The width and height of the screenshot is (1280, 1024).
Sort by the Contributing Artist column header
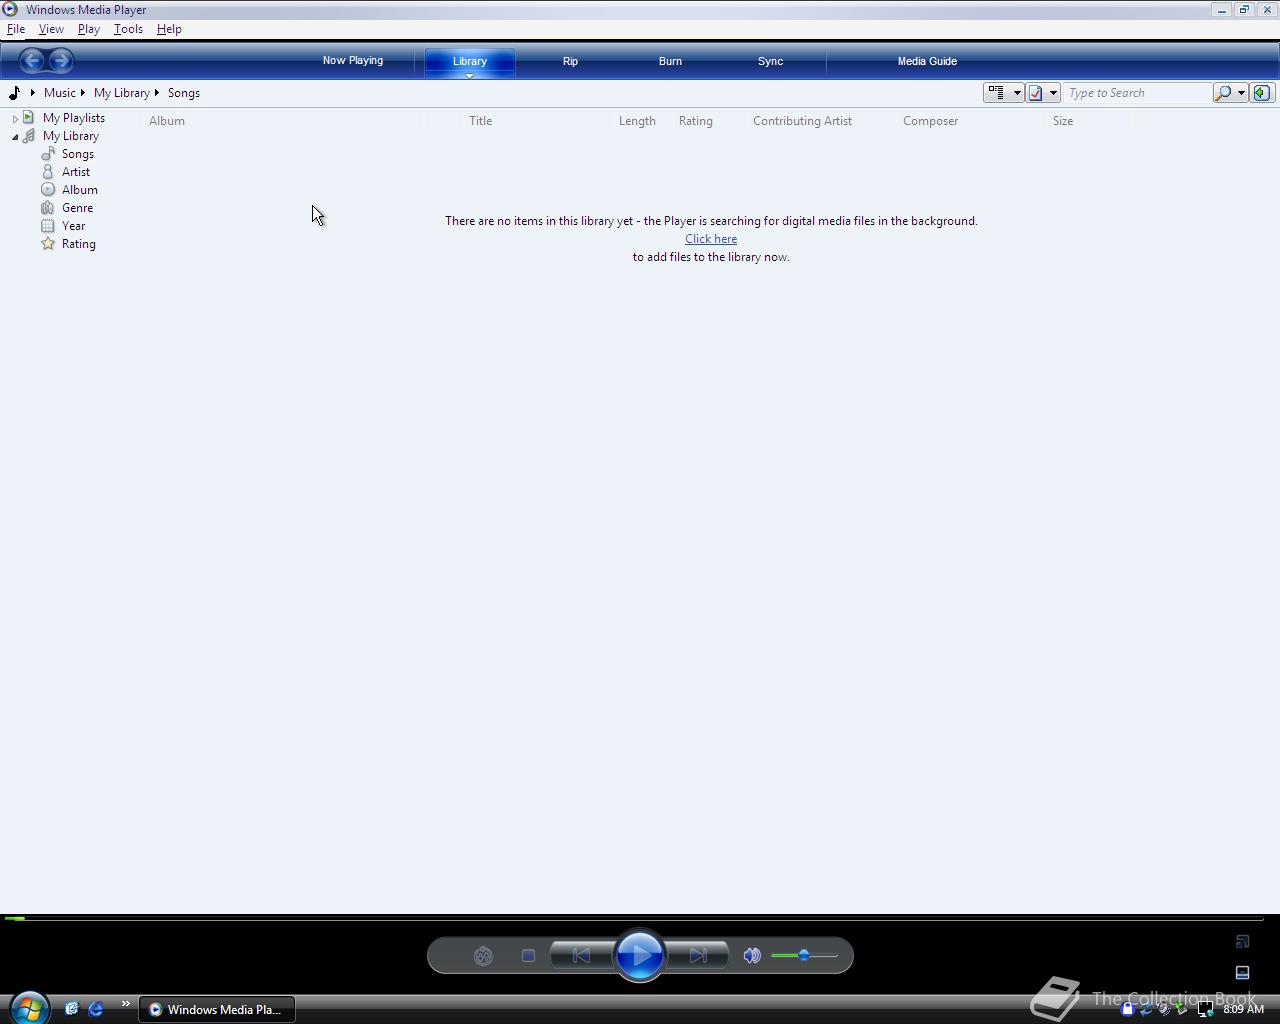[803, 121]
